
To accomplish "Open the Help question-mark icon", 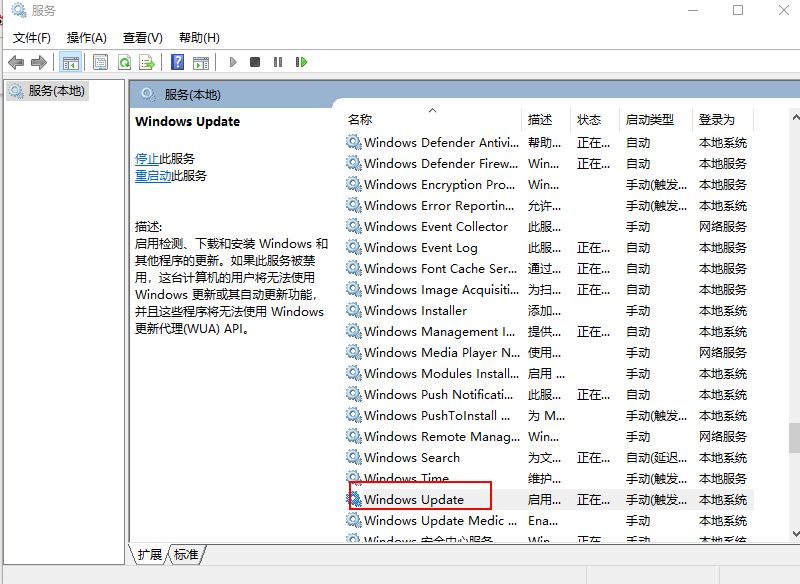I will [177, 62].
